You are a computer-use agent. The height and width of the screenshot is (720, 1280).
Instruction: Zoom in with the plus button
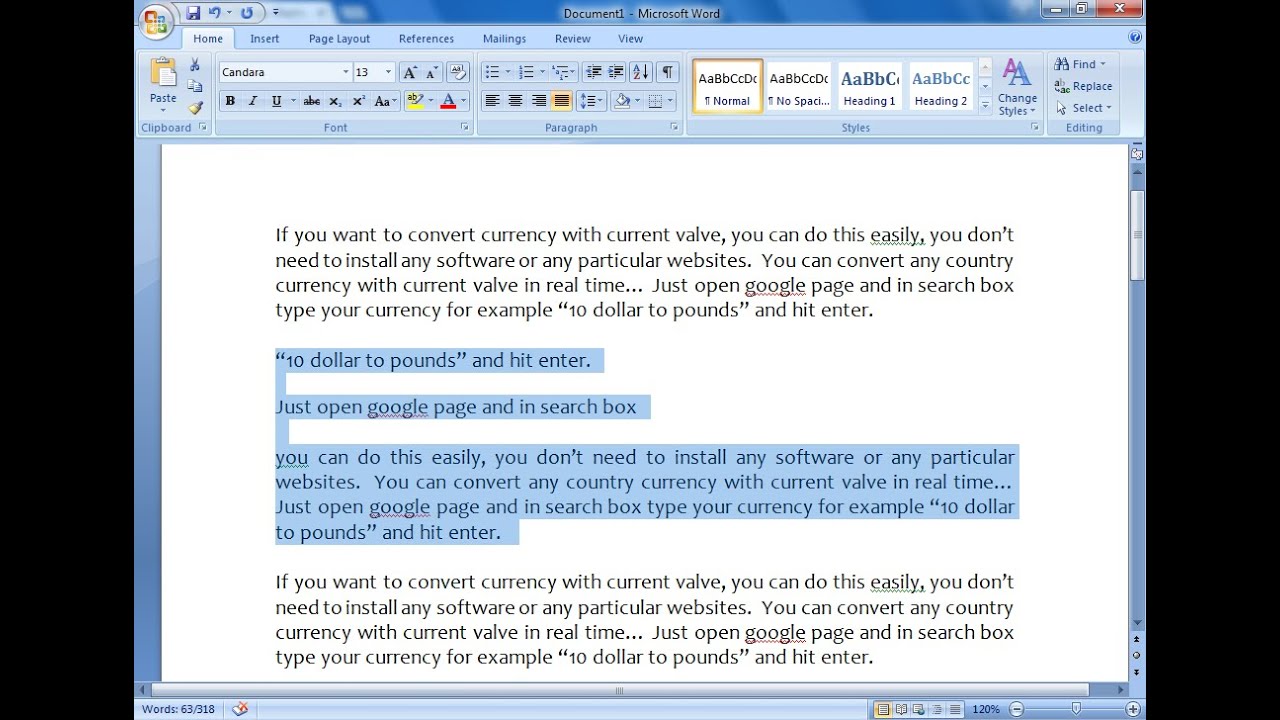(1135, 709)
